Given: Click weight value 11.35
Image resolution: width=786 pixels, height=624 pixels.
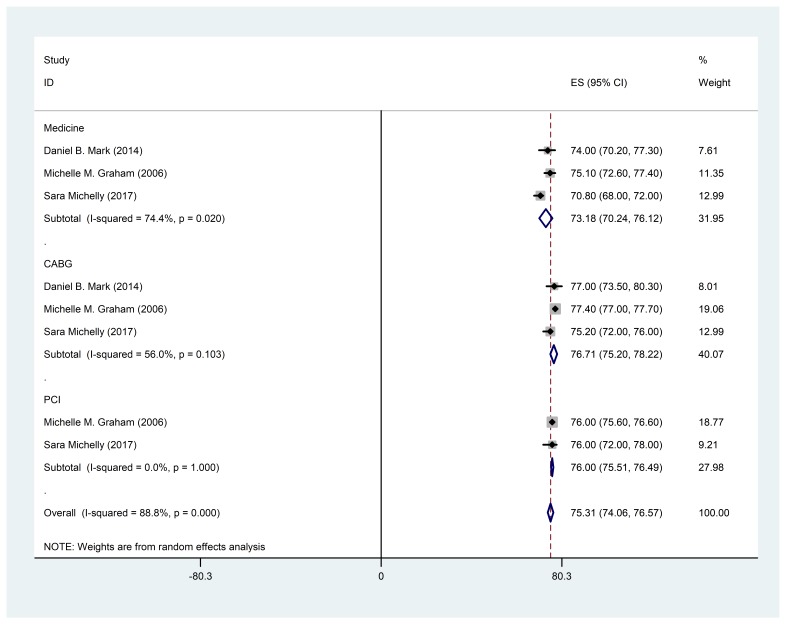Looking at the screenshot, I should [711, 173].
